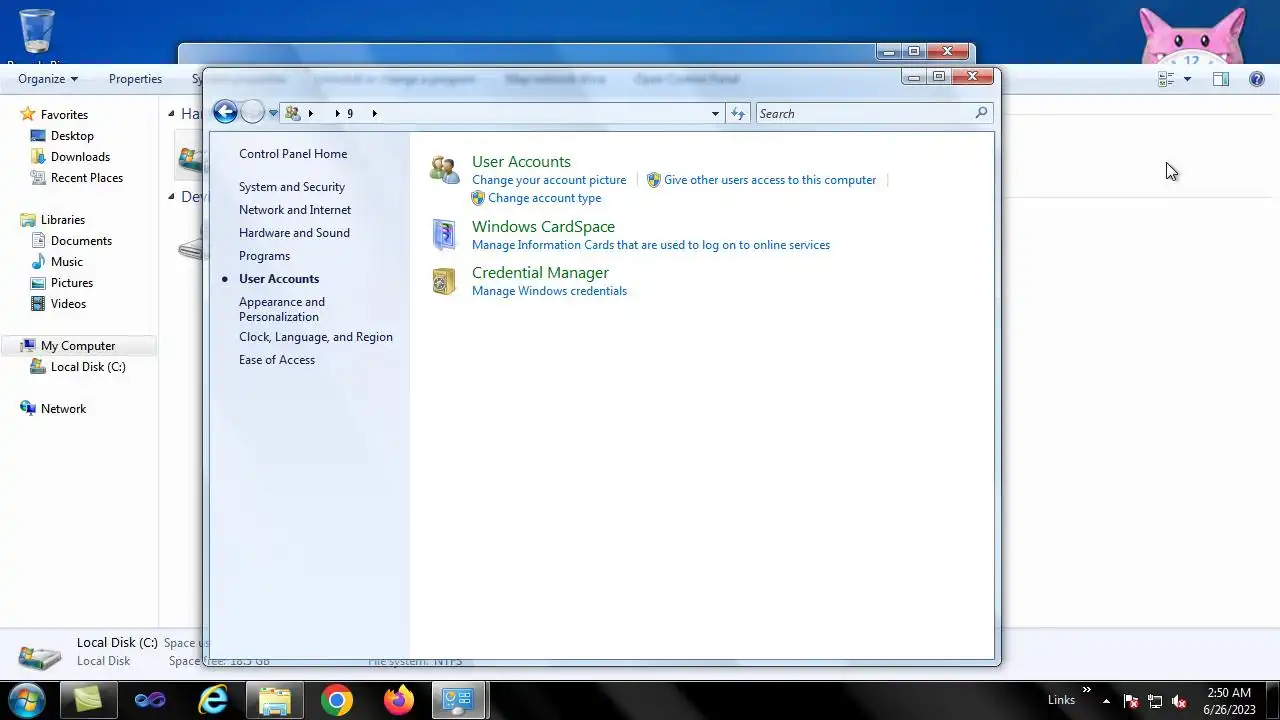Open Ease of Access category
1280x720 pixels.
point(277,360)
